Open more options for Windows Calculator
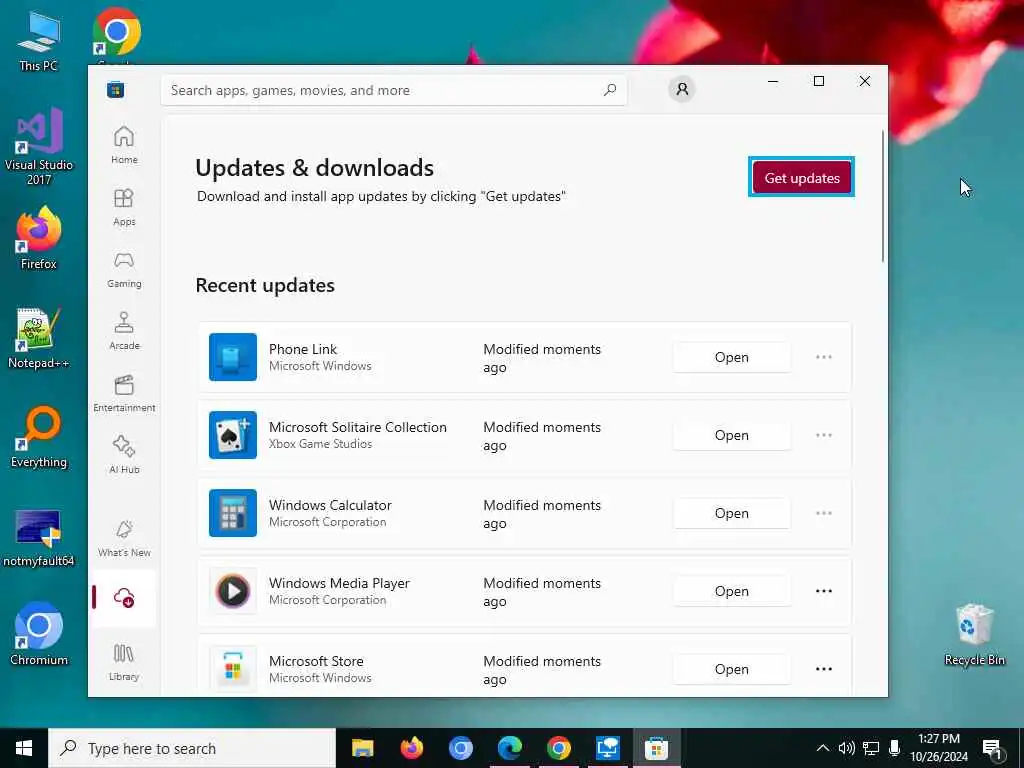Screen dimensions: 1024x768 [x=824, y=513]
